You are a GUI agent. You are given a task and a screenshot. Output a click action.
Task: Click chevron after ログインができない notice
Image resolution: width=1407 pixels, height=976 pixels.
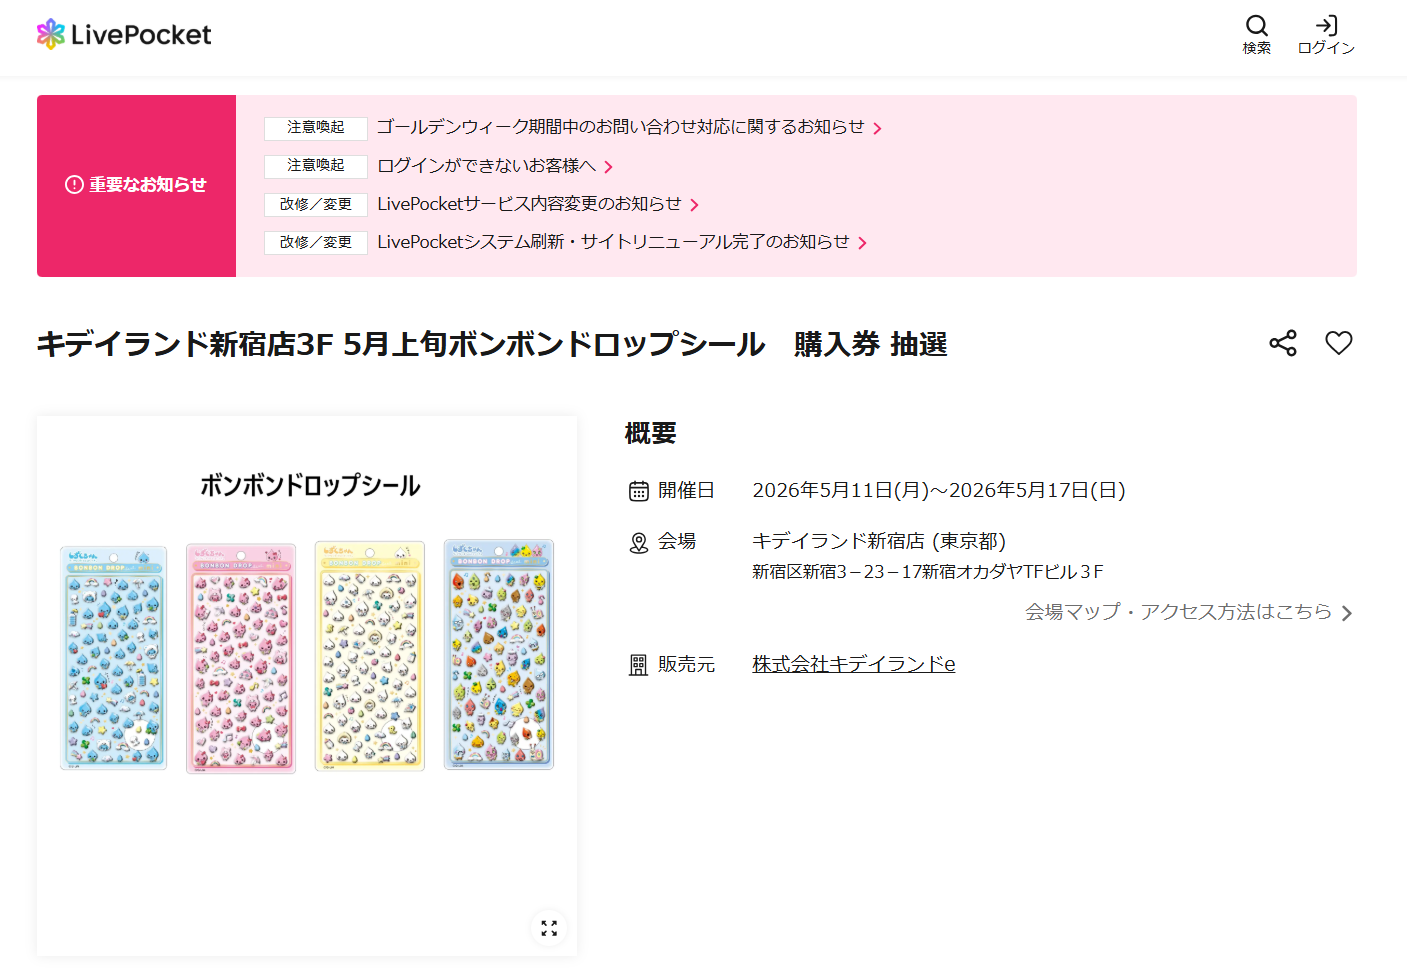pos(608,167)
